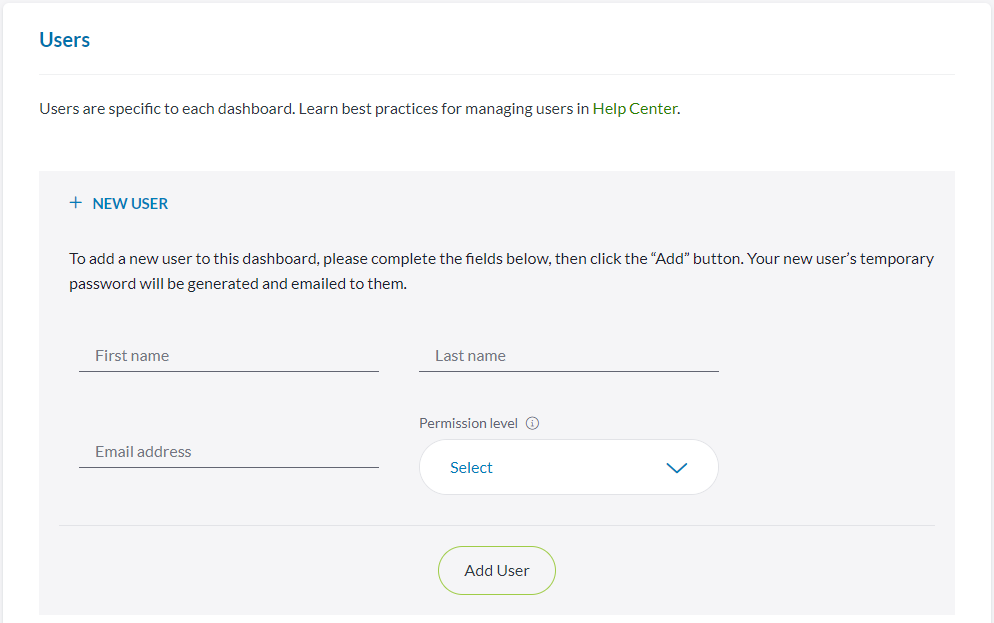Click the Permission level info icon
The height and width of the screenshot is (623, 994).
coord(532,423)
